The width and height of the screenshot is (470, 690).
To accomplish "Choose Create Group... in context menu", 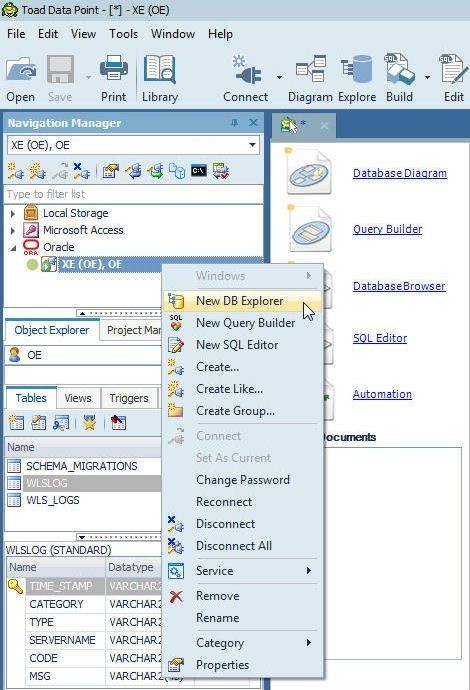I will 242,411.
